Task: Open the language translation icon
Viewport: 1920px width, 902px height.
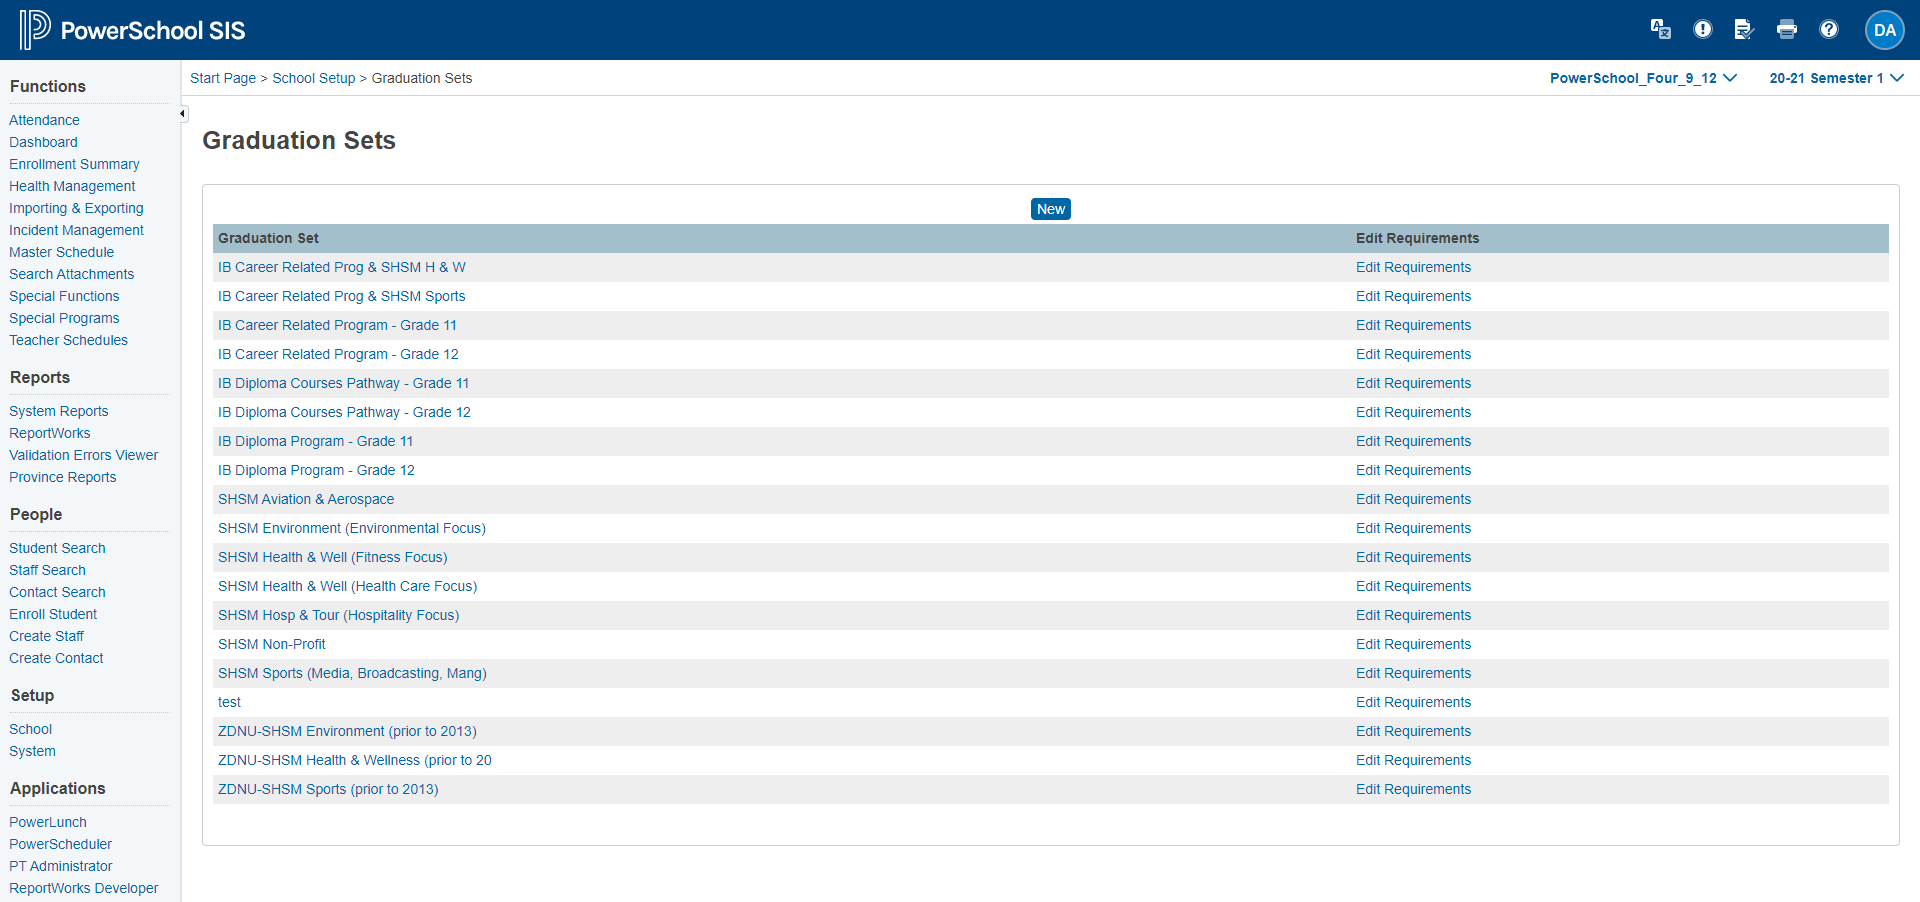Action: click(x=1660, y=30)
